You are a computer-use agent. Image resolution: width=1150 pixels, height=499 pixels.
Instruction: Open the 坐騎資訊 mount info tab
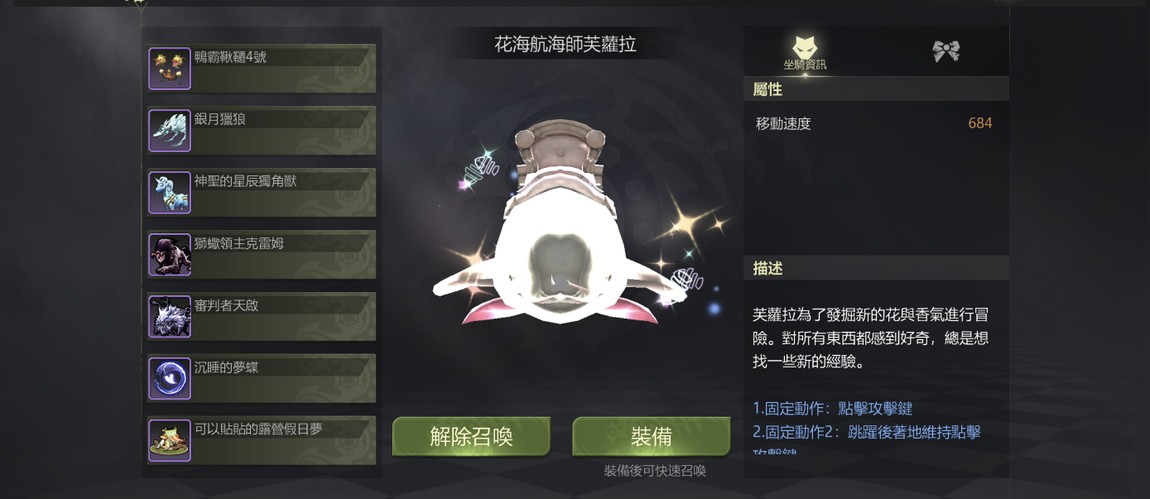tap(805, 53)
